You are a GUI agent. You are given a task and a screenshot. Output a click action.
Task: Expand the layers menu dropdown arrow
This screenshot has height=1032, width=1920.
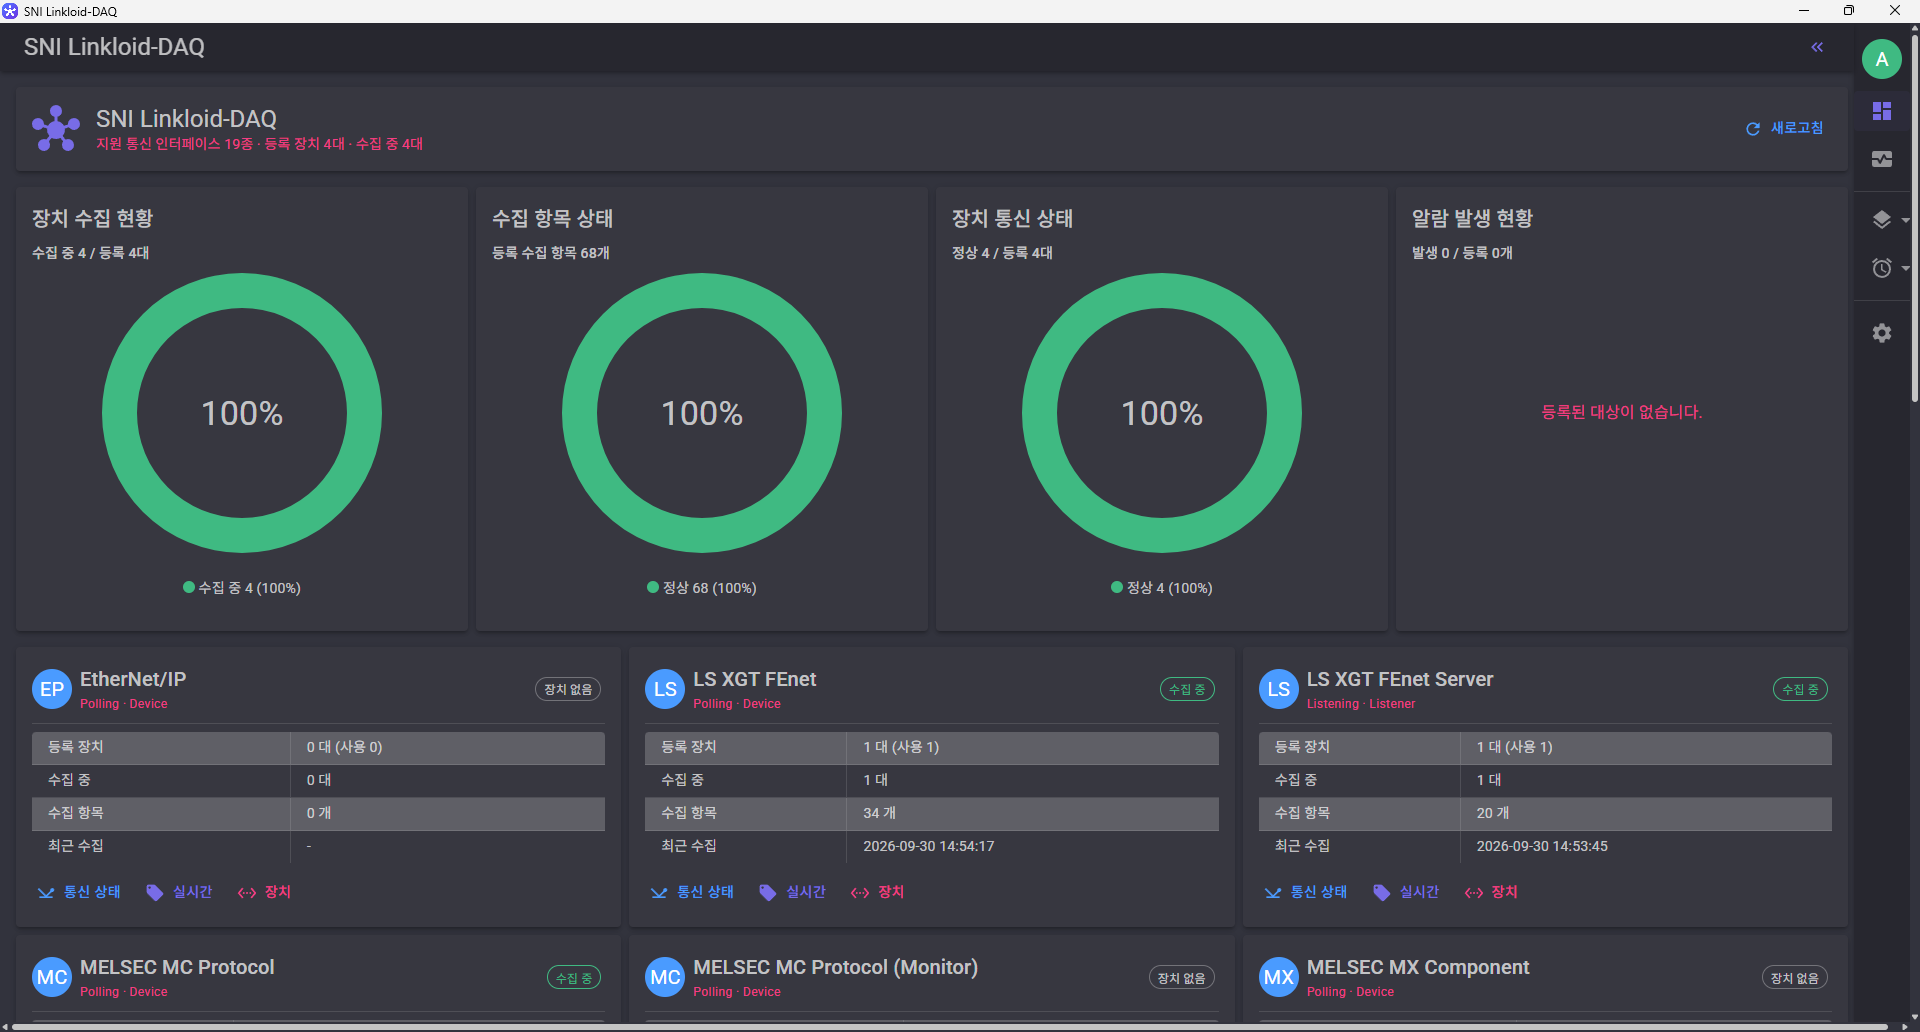click(1905, 220)
